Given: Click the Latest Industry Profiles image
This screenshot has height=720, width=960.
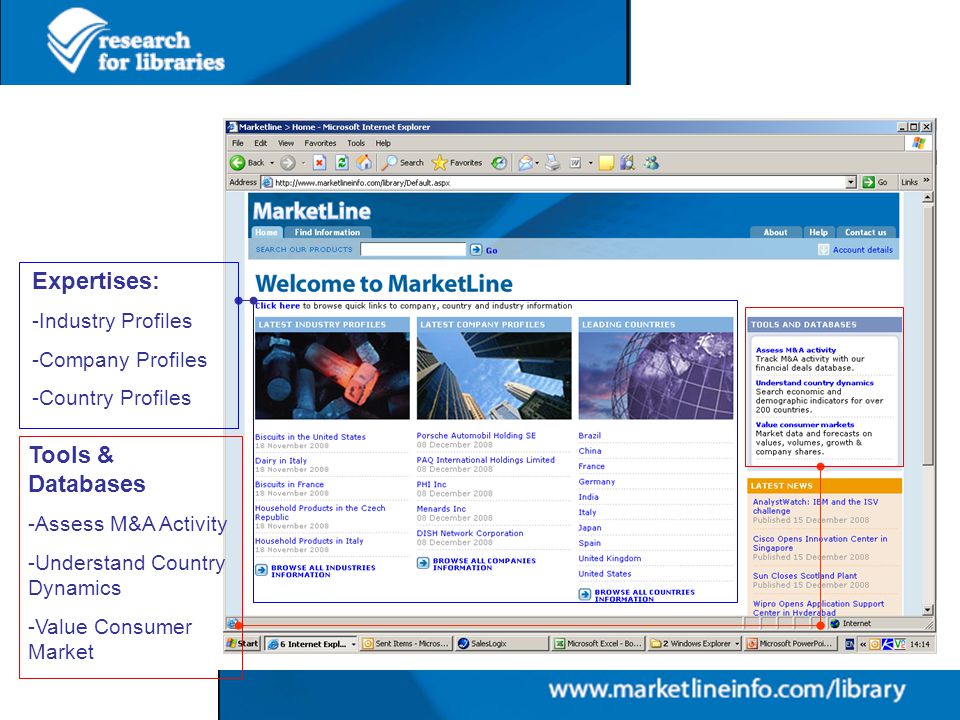Looking at the screenshot, I should pos(332,376).
